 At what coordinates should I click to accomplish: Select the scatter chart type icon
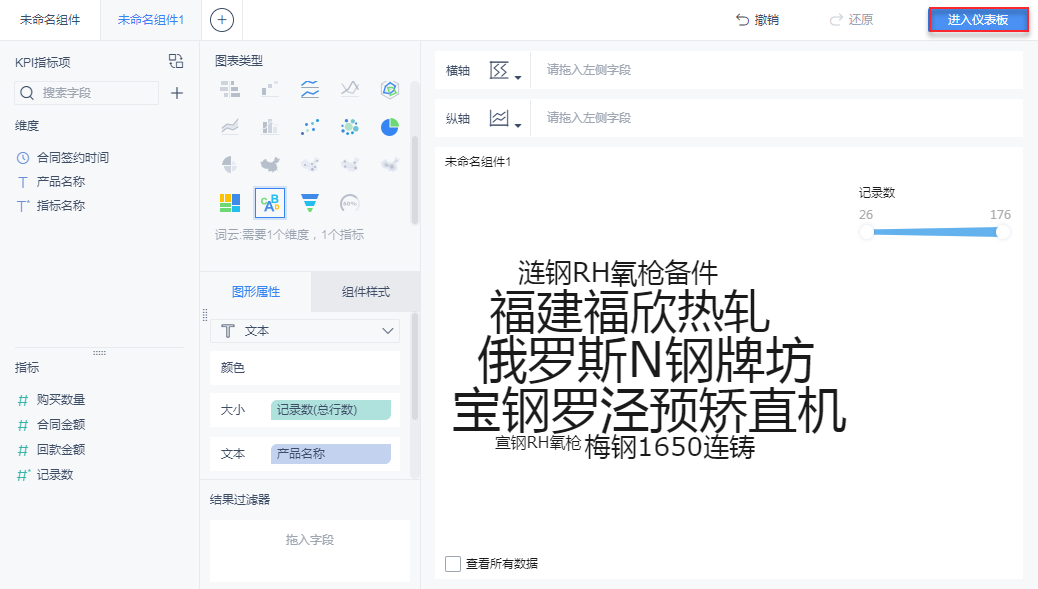pyautogui.click(x=310, y=126)
